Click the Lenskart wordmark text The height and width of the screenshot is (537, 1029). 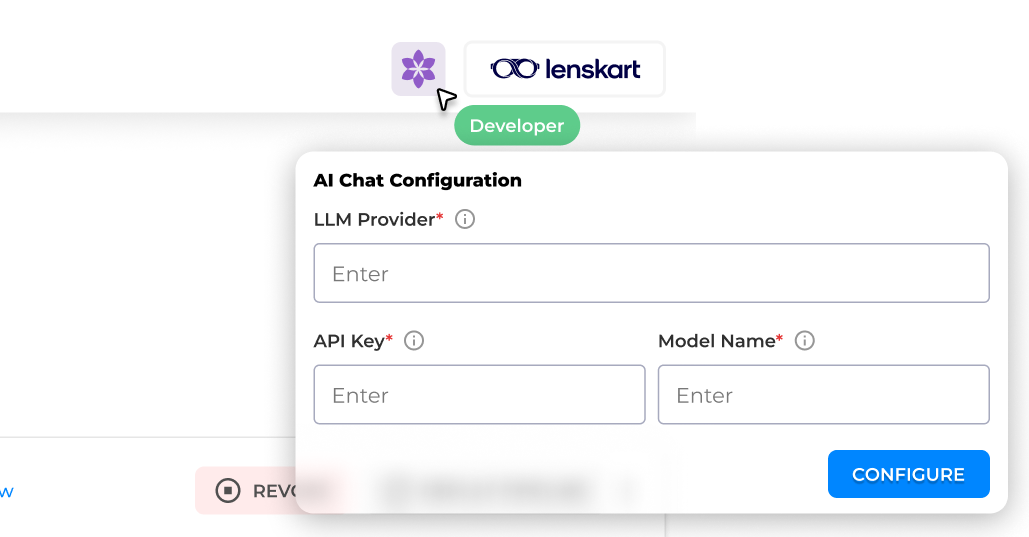(593, 69)
